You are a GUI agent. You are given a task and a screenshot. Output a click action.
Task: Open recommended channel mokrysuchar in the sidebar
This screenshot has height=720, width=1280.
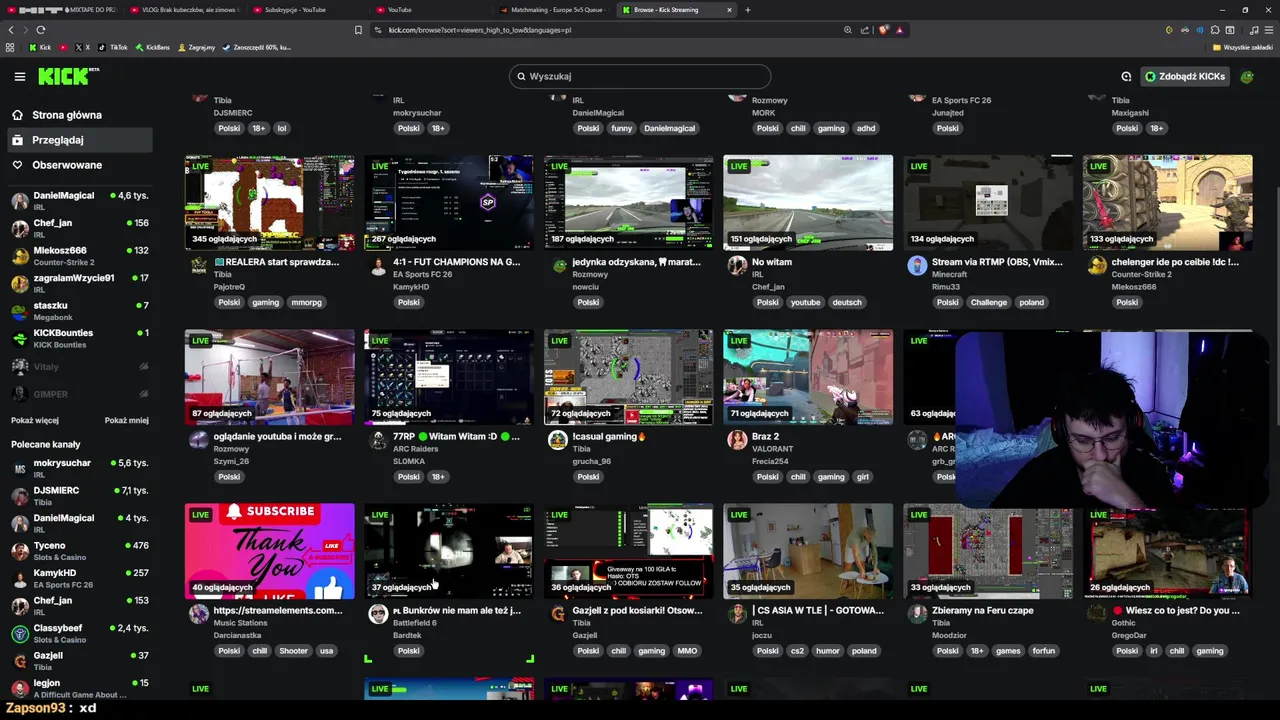79,468
